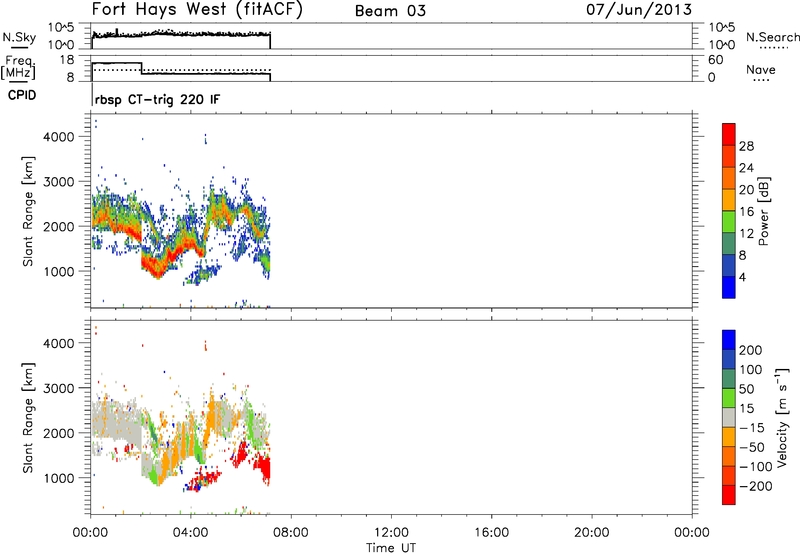Click the "N.Search" legend label
The width and height of the screenshot is (800, 554).
[772, 37]
